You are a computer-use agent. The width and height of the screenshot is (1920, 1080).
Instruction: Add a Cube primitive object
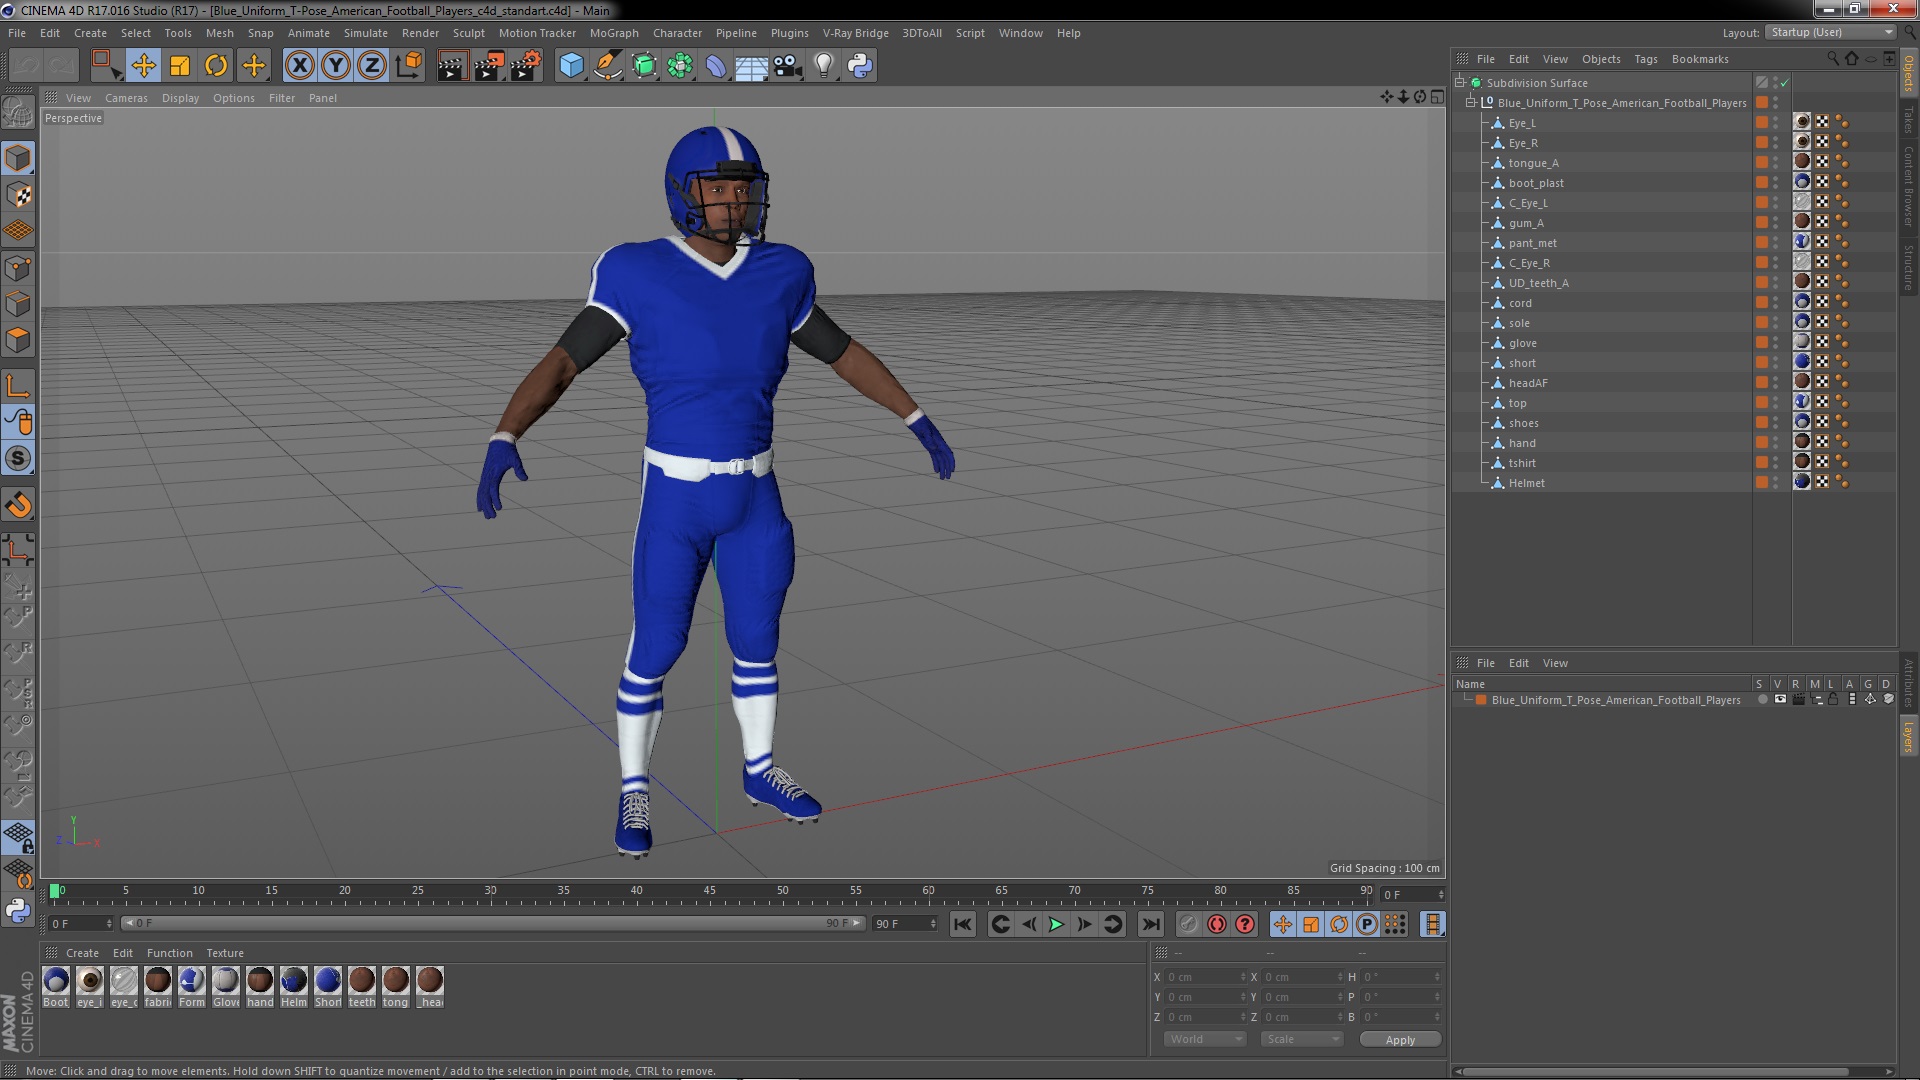point(571,66)
